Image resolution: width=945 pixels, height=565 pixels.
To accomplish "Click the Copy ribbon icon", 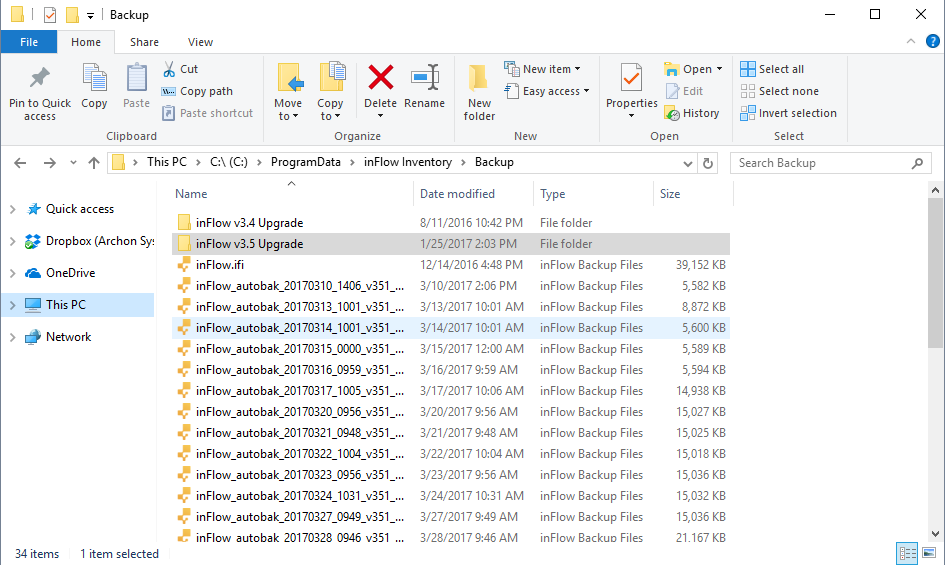I will pyautogui.click(x=94, y=86).
